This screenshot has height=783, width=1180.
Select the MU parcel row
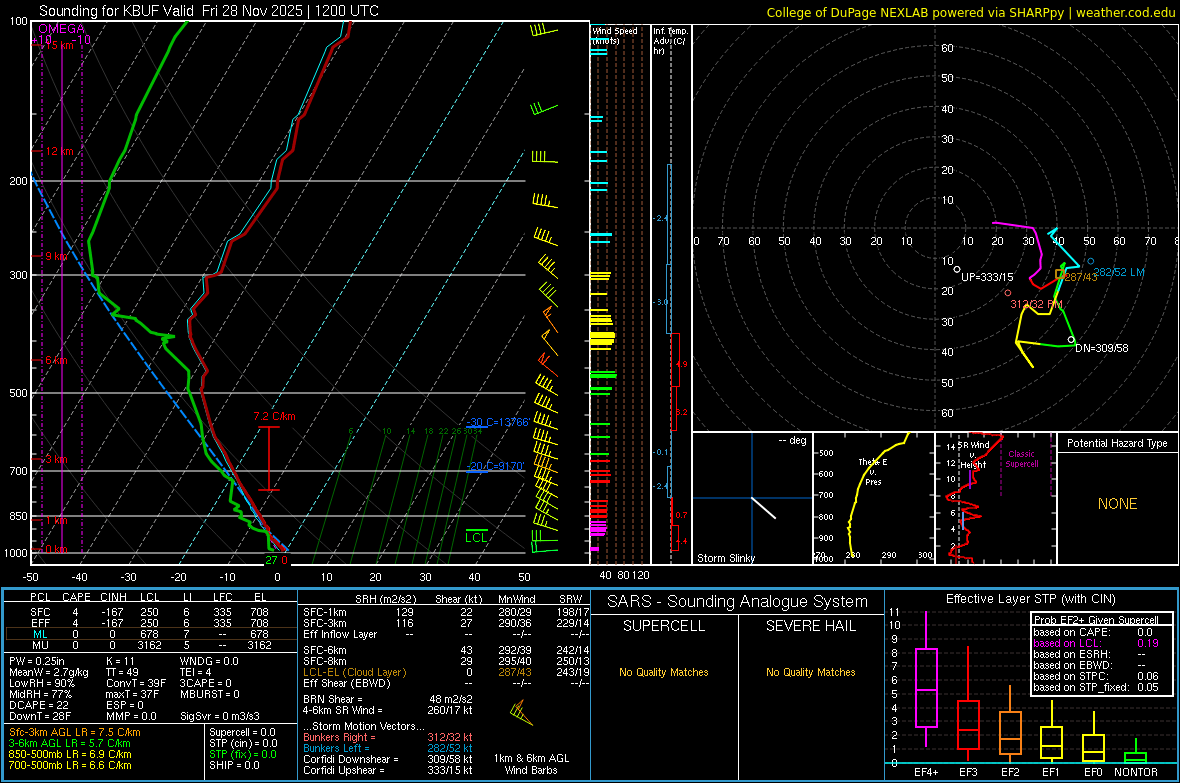pos(150,645)
